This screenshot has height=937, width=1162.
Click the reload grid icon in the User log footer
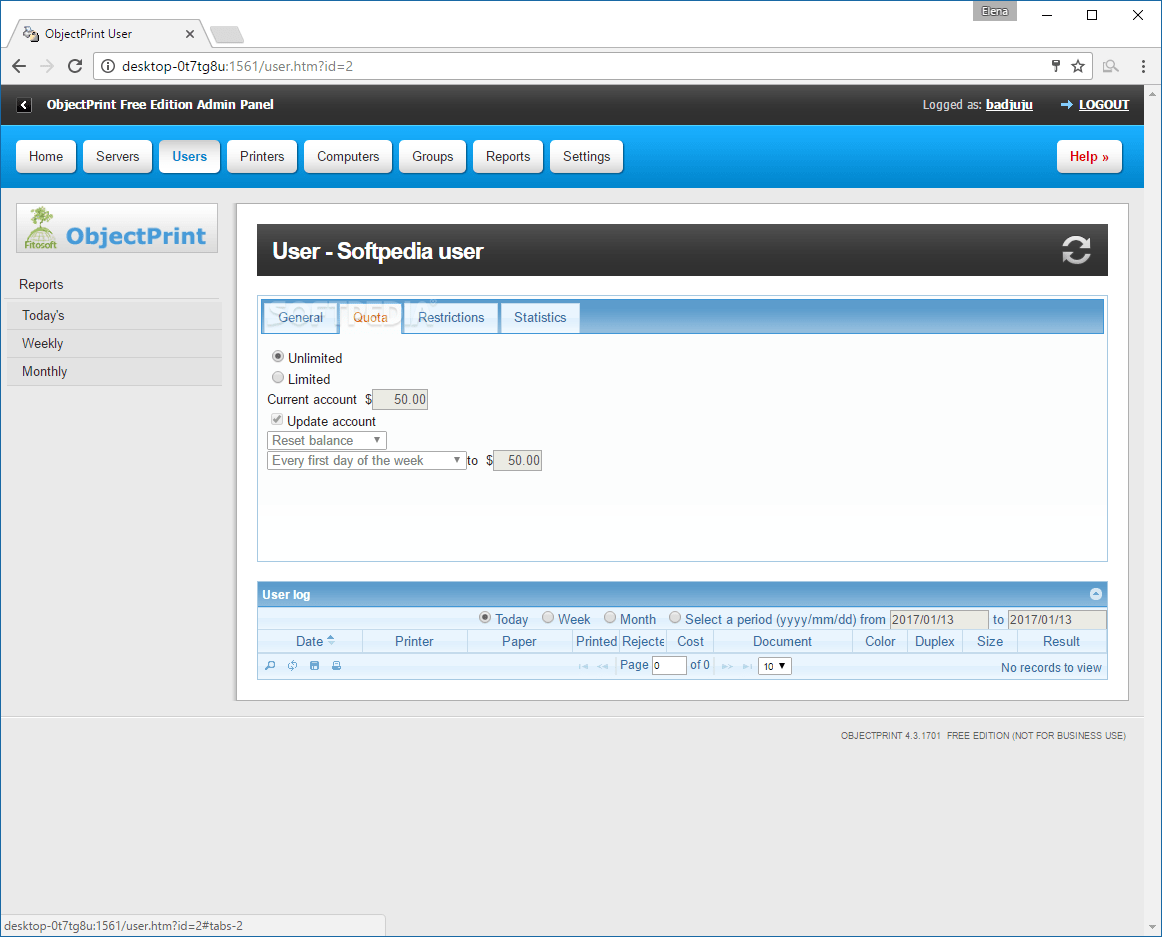(x=293, y=666)
